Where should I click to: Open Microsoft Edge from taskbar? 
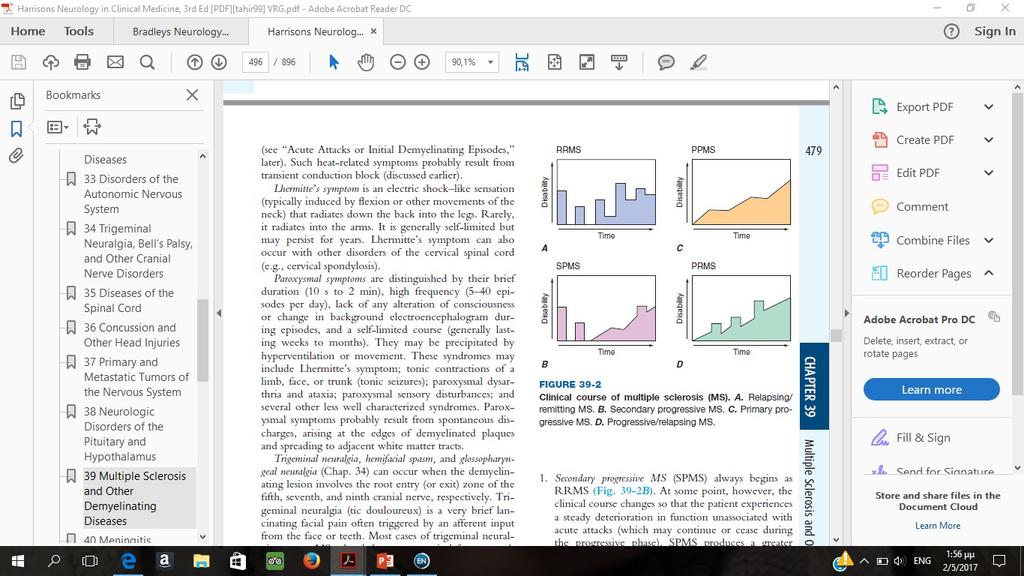pos(128,561)
